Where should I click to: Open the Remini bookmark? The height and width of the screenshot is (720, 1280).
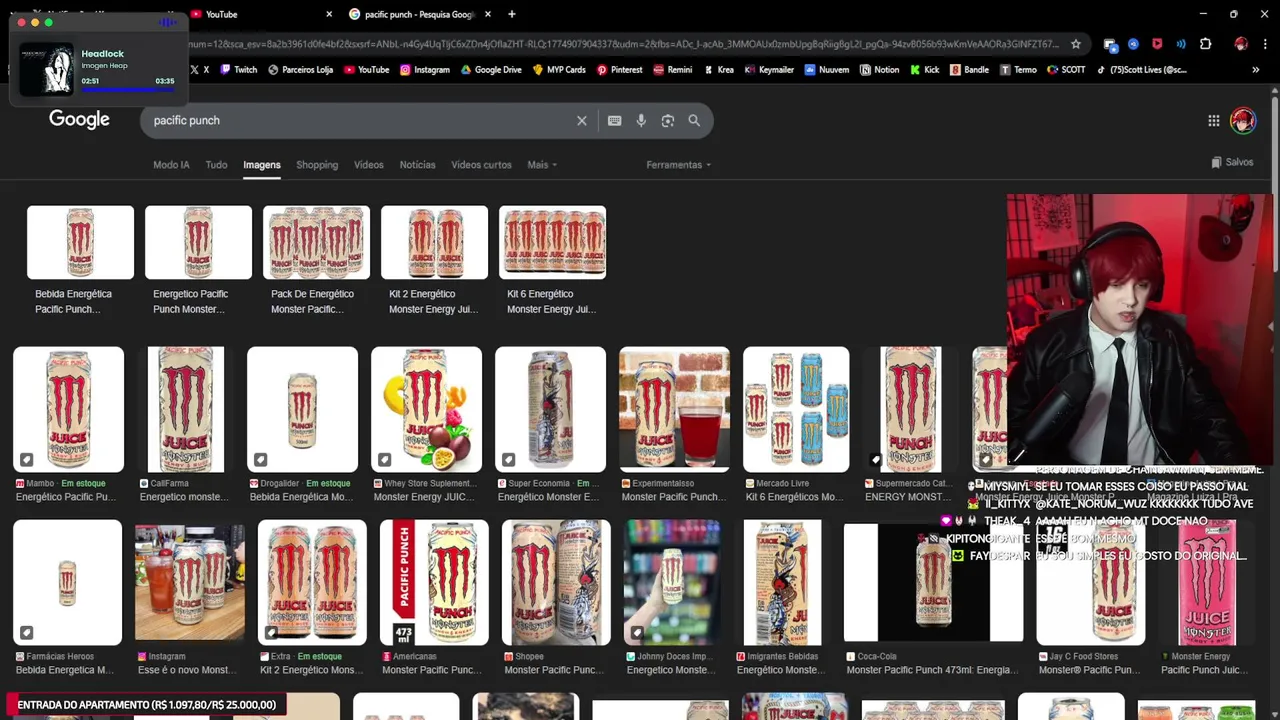click(673, 70)
